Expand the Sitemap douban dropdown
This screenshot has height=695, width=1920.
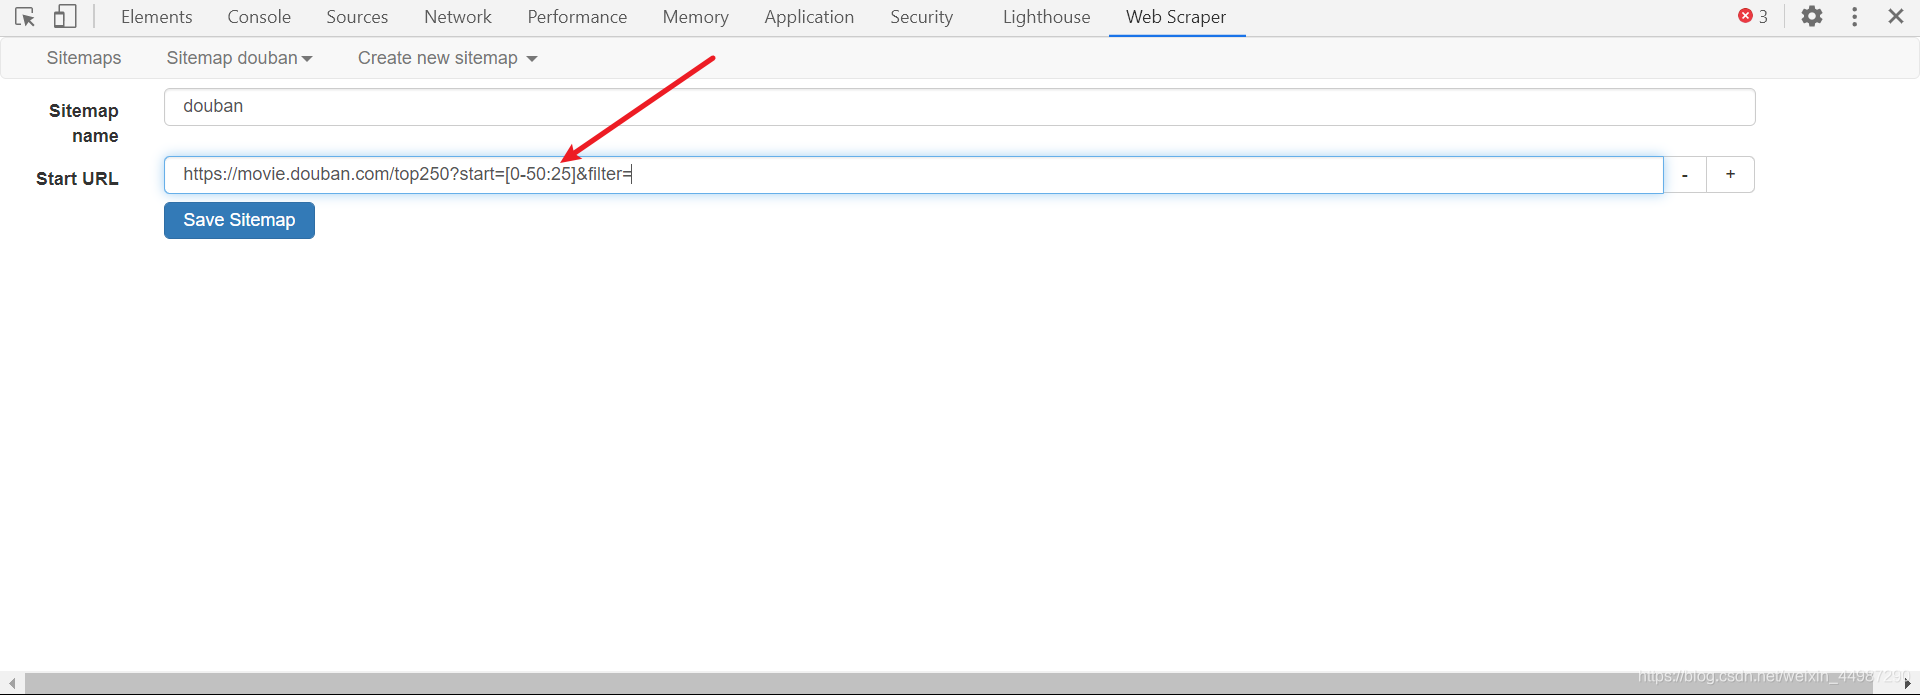[x=239, y=58]
